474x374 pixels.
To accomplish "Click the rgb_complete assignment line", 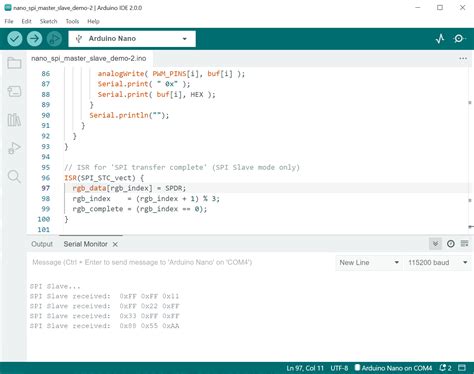I will (140, 209).
